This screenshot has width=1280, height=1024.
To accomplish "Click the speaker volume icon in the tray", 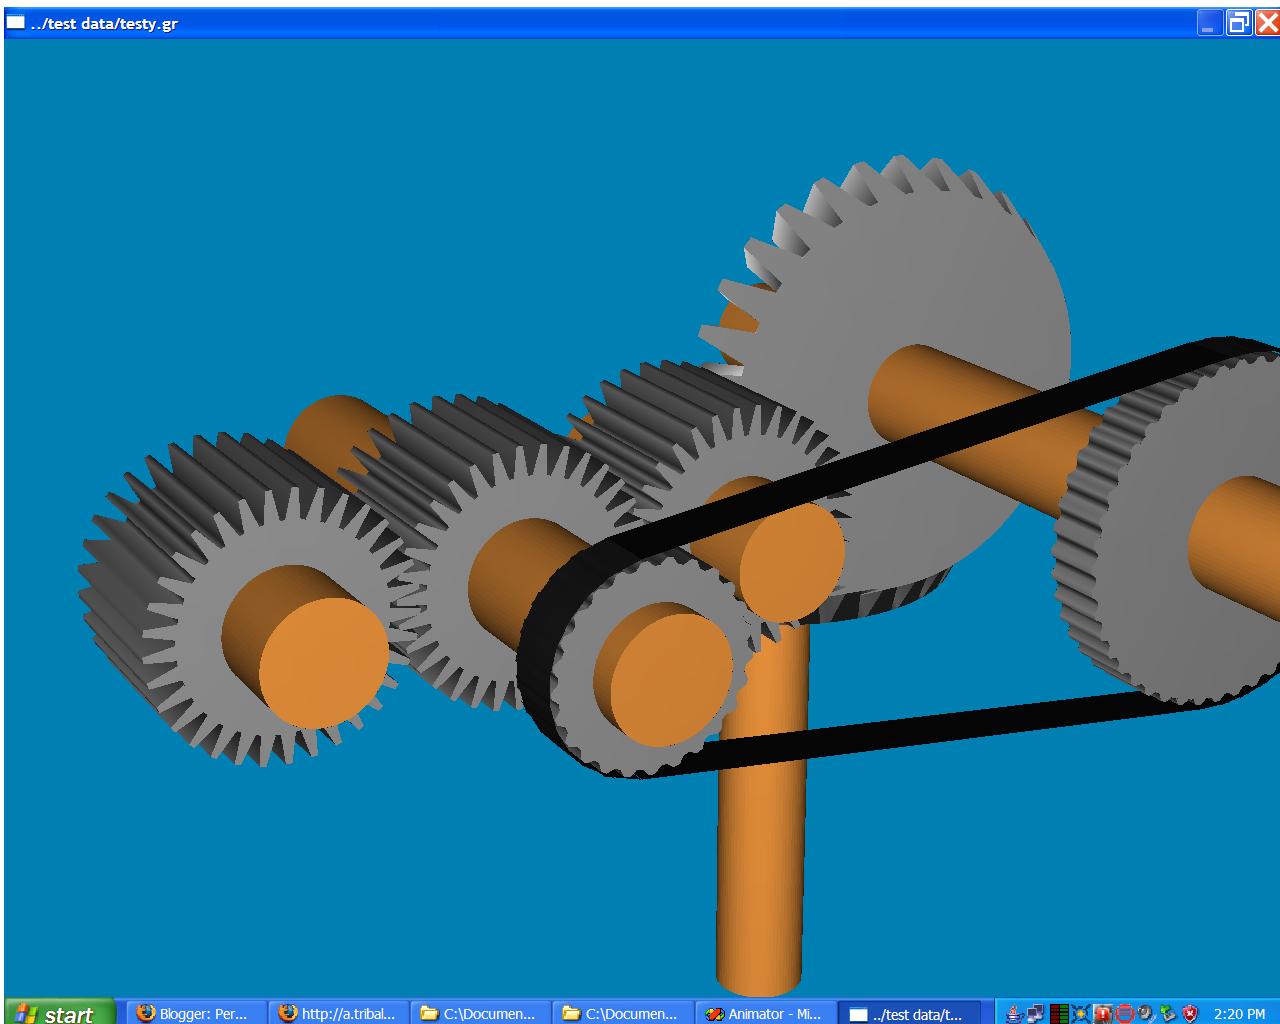I will point(1145,1012).
